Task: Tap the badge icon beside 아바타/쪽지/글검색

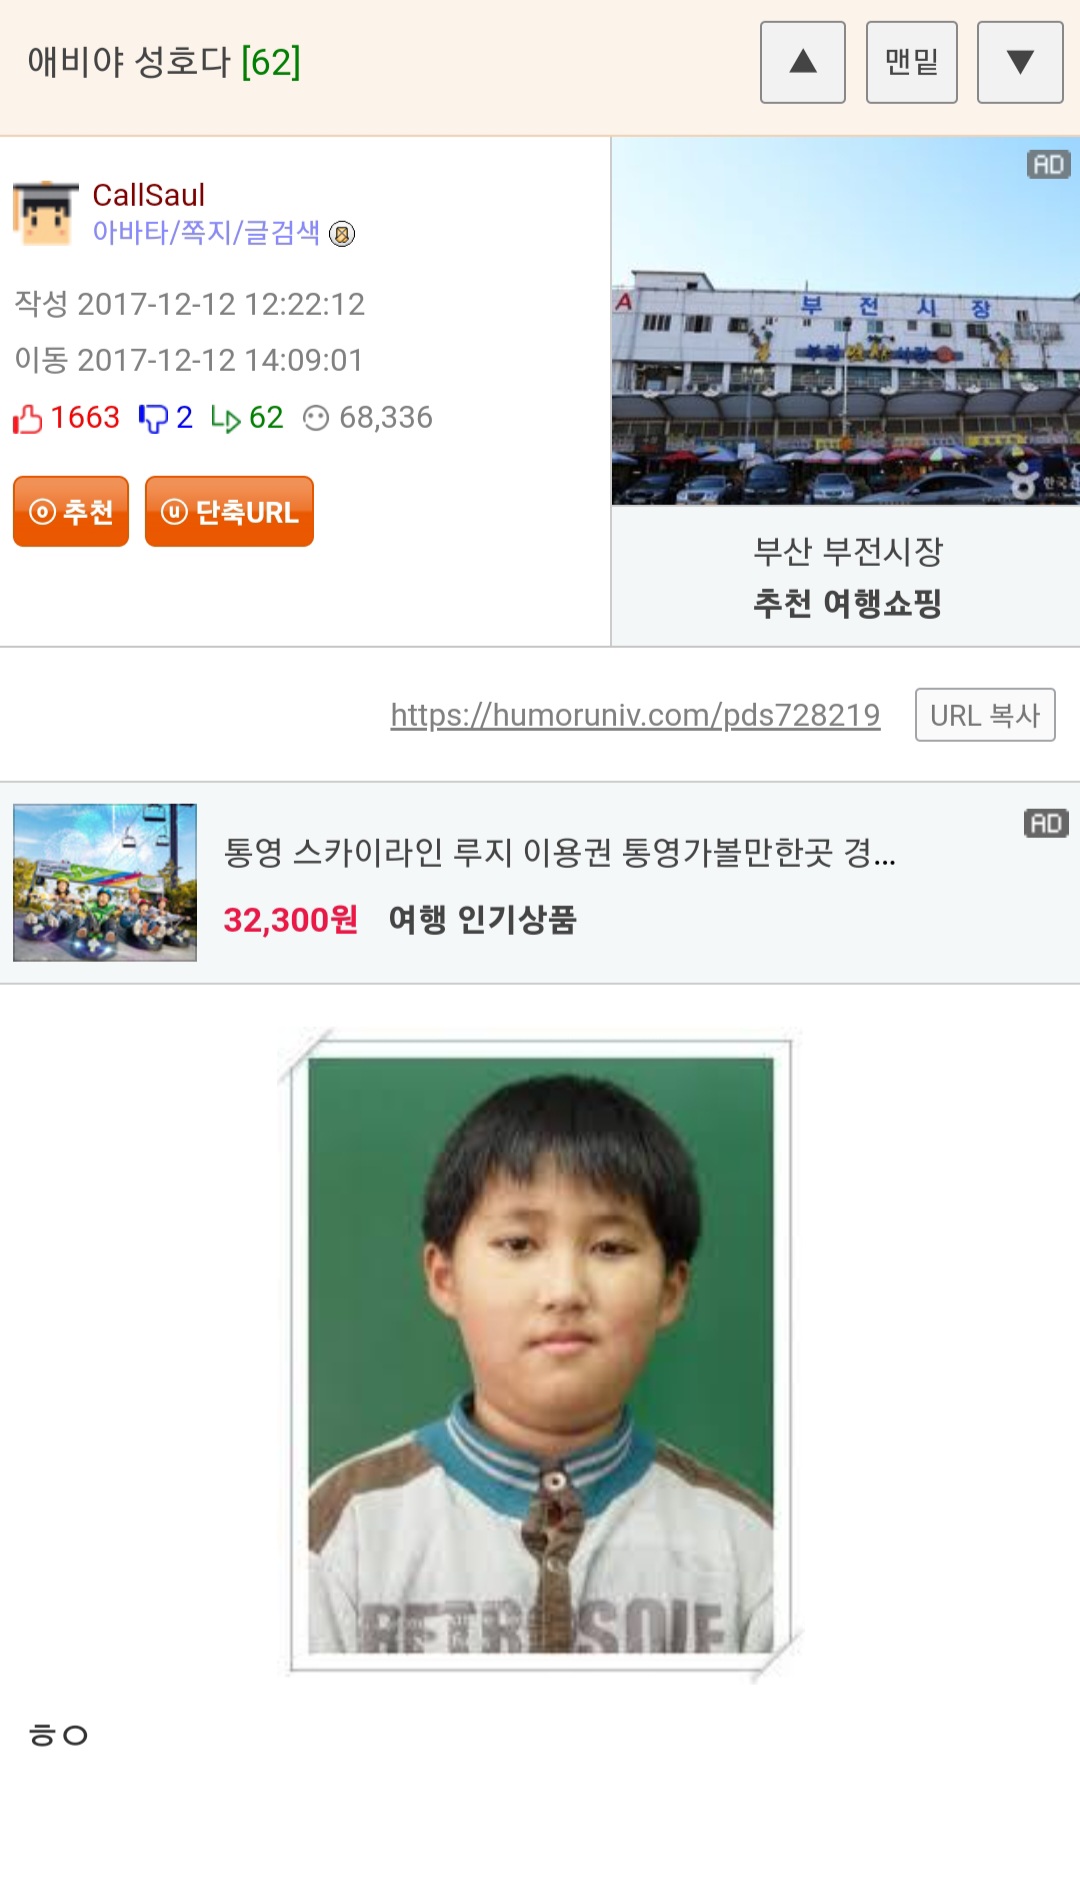Action: click(342, 234)
